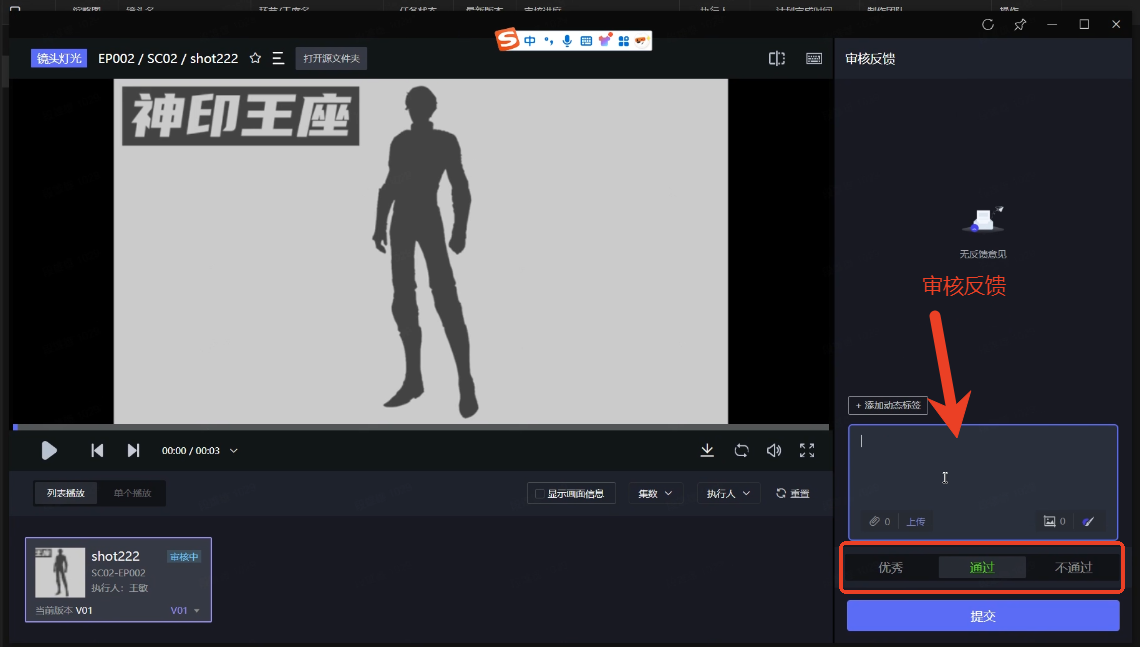Click the 审核反馈 panel title
The height and width of the screenshot is (647, 1140).
click(x=870, y=59)
